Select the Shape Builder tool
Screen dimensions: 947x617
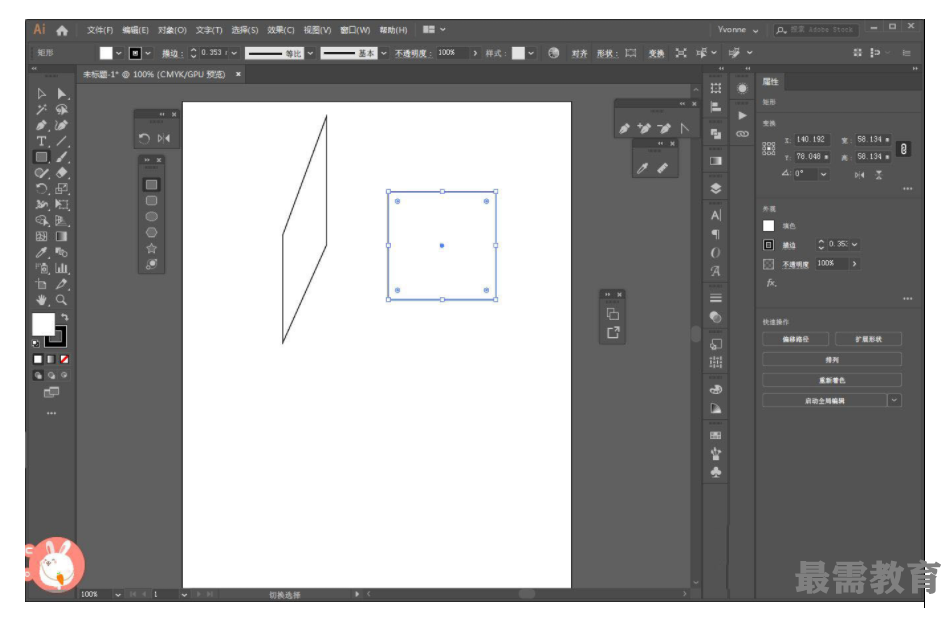pyautogui.click(x=41, y=220)
